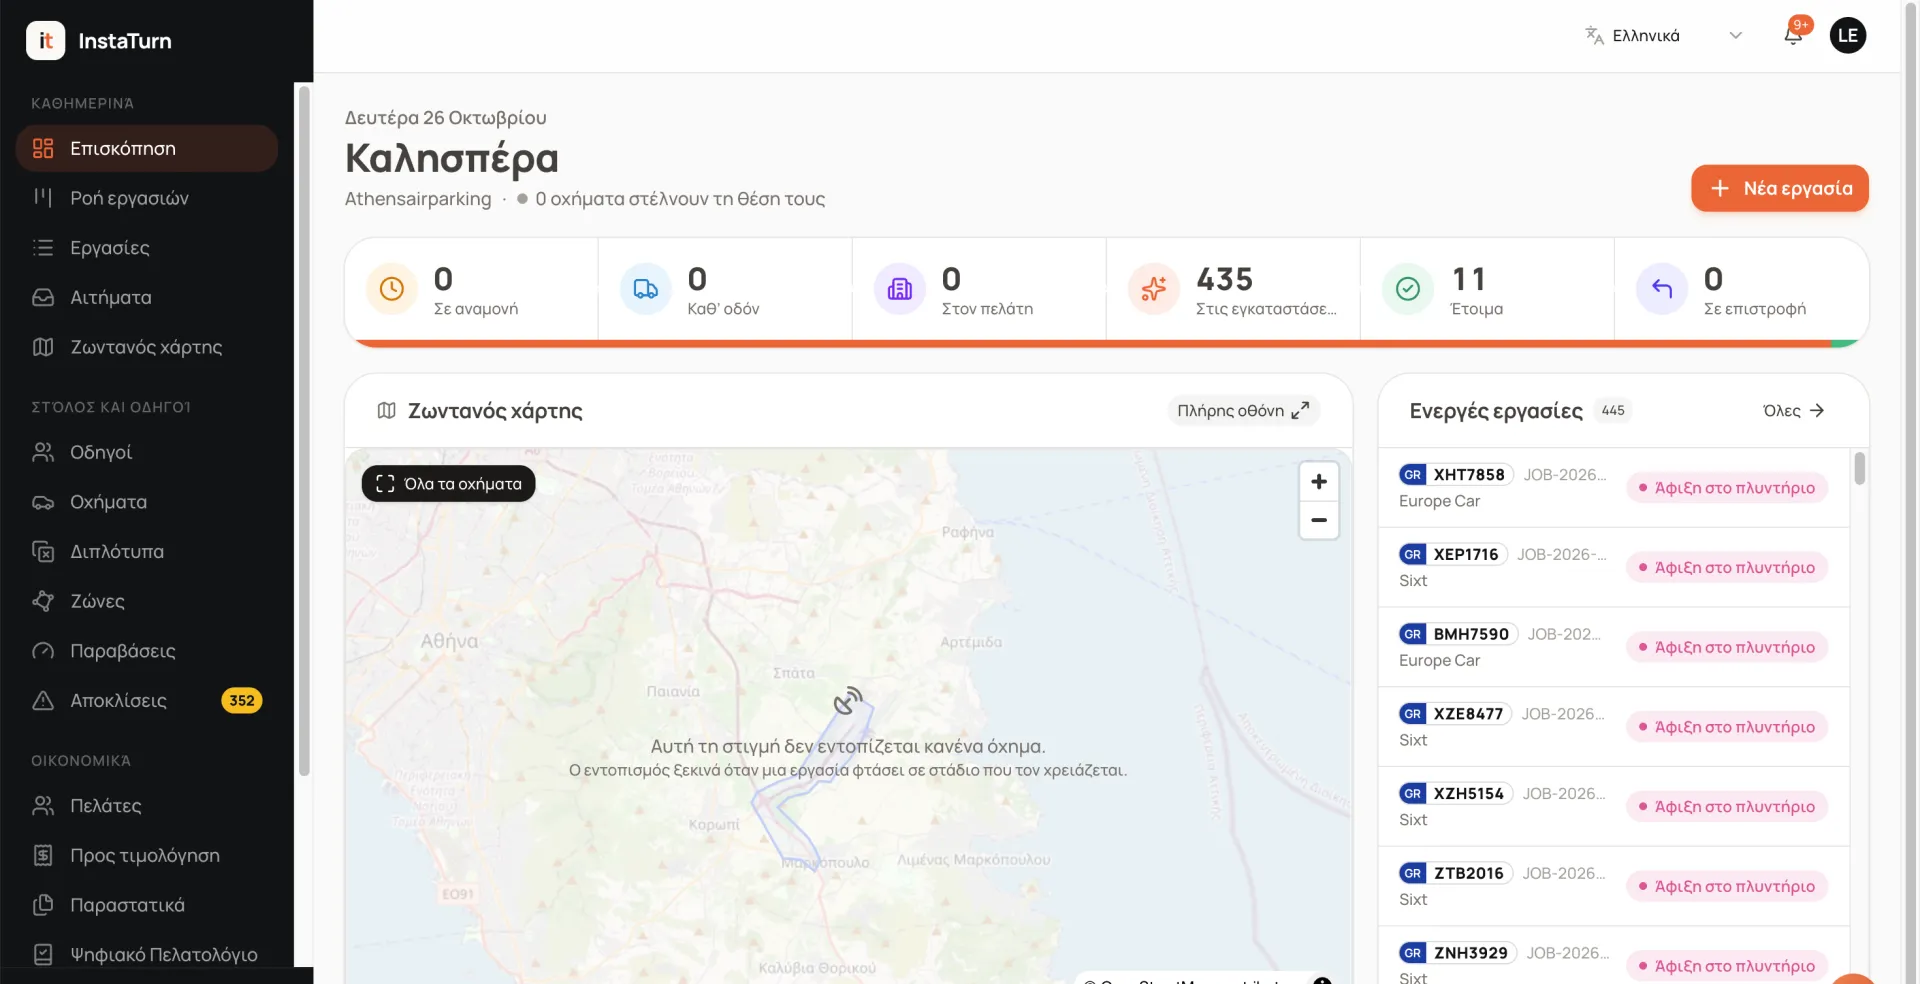Open Εργασίες sidebar item
The width and height of the screenshot is (1920, 984).
point(147,248)
